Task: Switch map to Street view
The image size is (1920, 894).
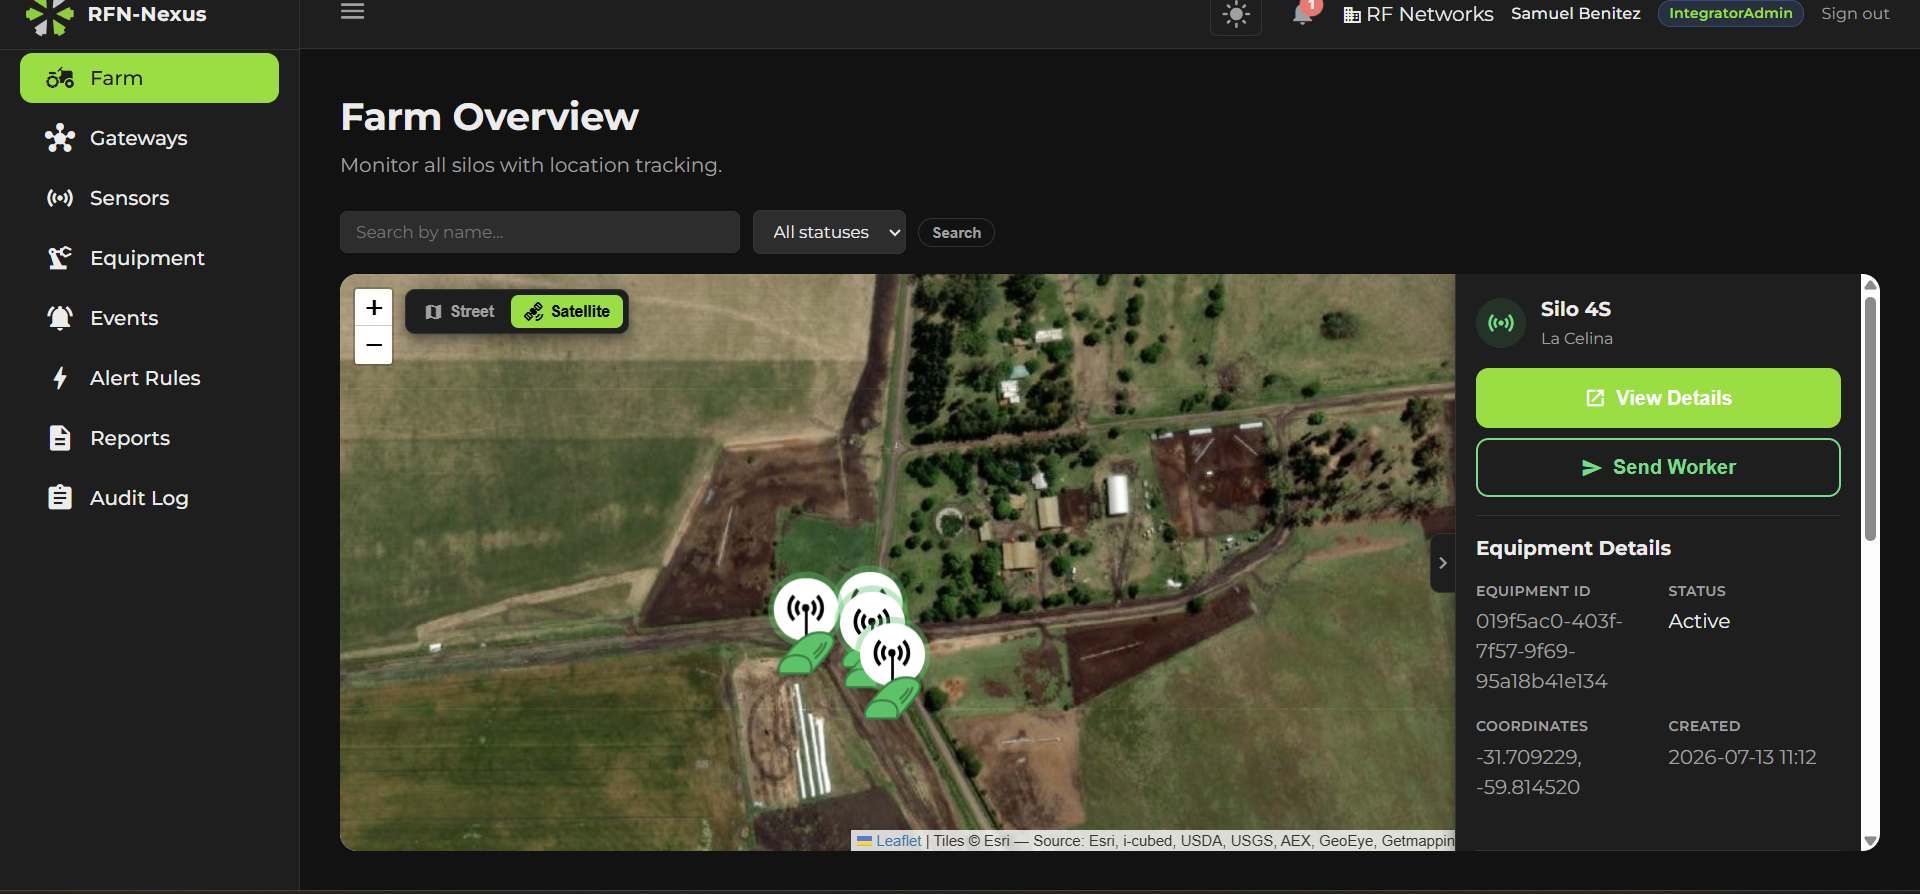Action: tap(460, 312)
